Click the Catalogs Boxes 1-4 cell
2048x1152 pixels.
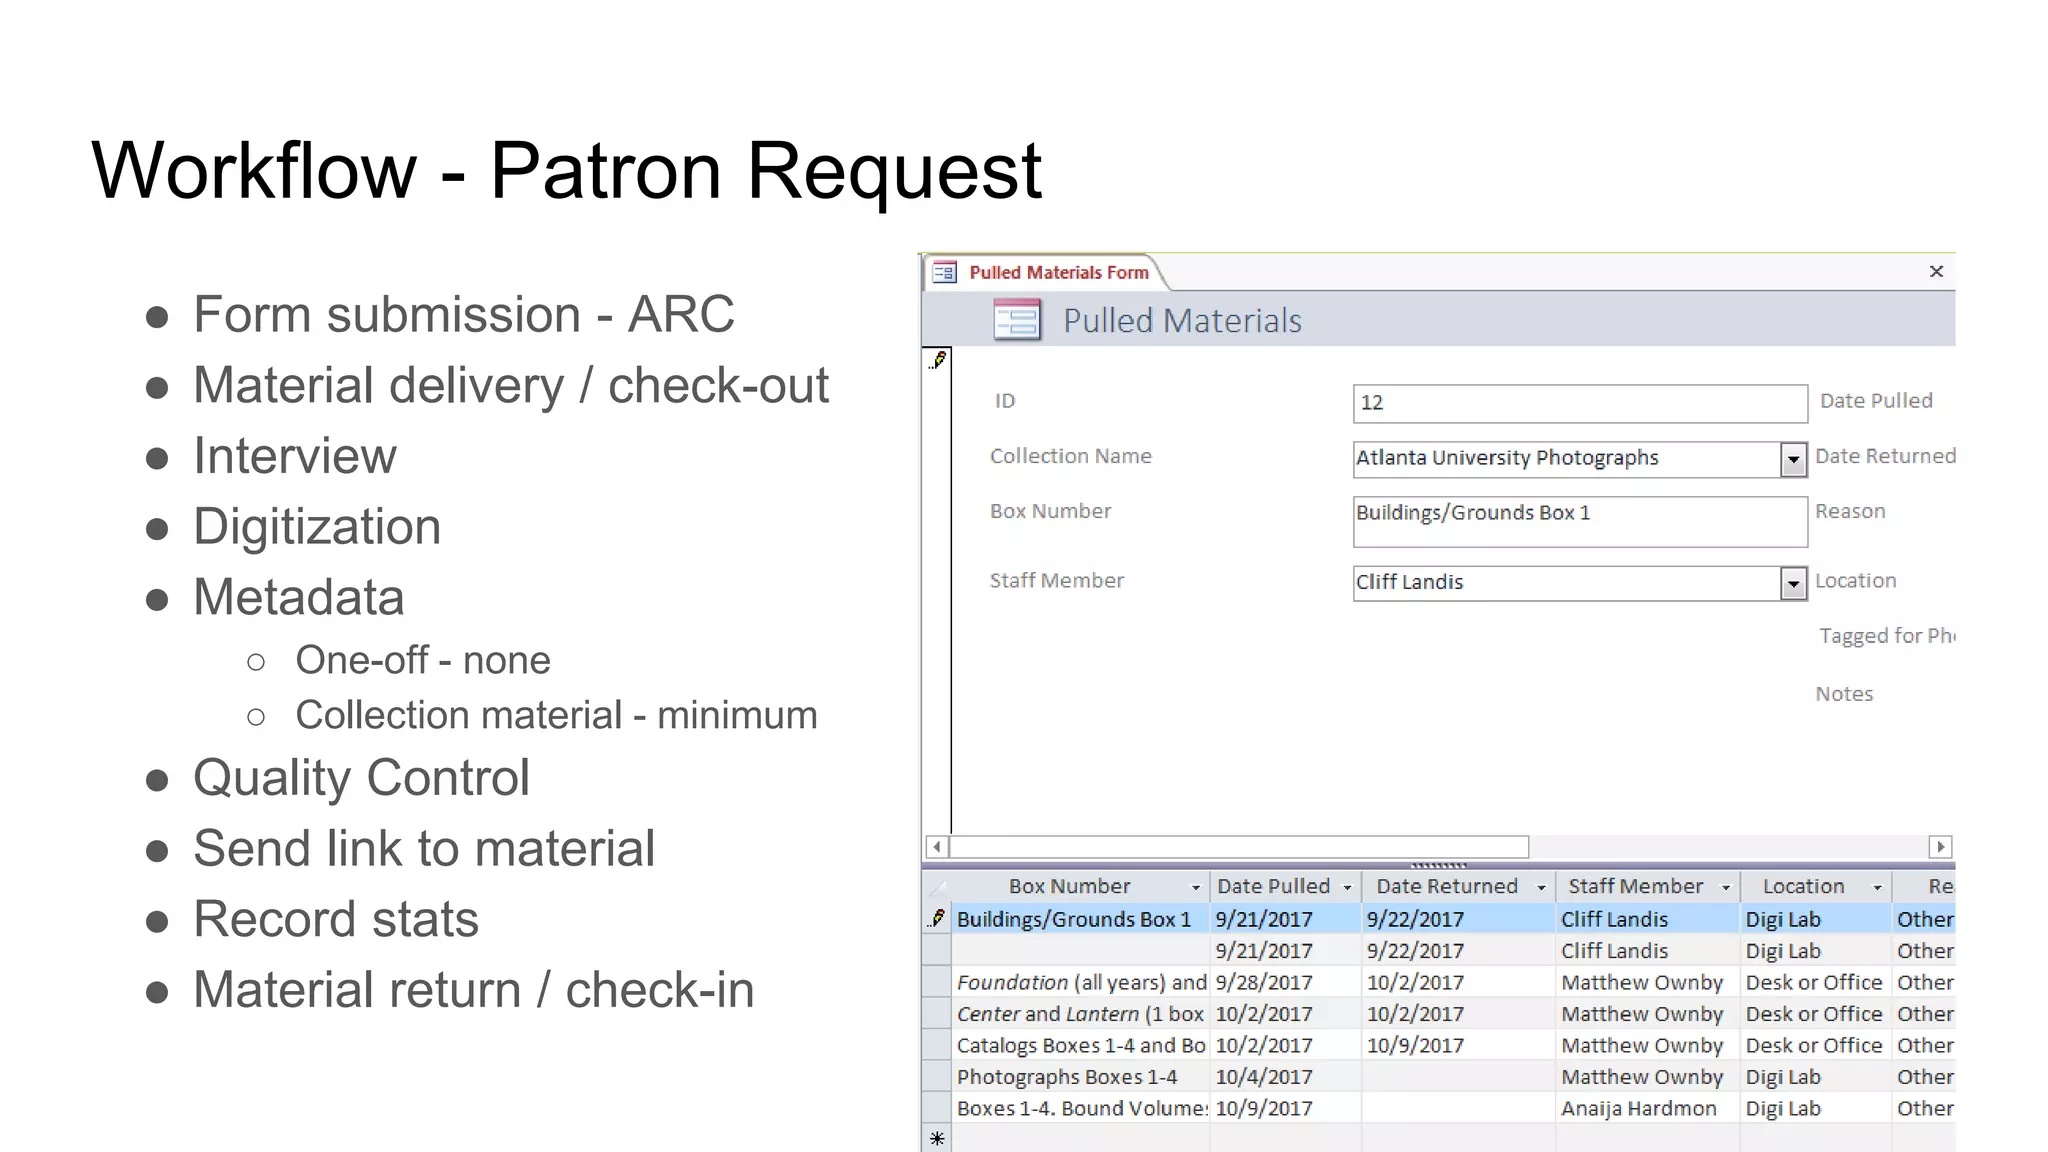1080,1045
